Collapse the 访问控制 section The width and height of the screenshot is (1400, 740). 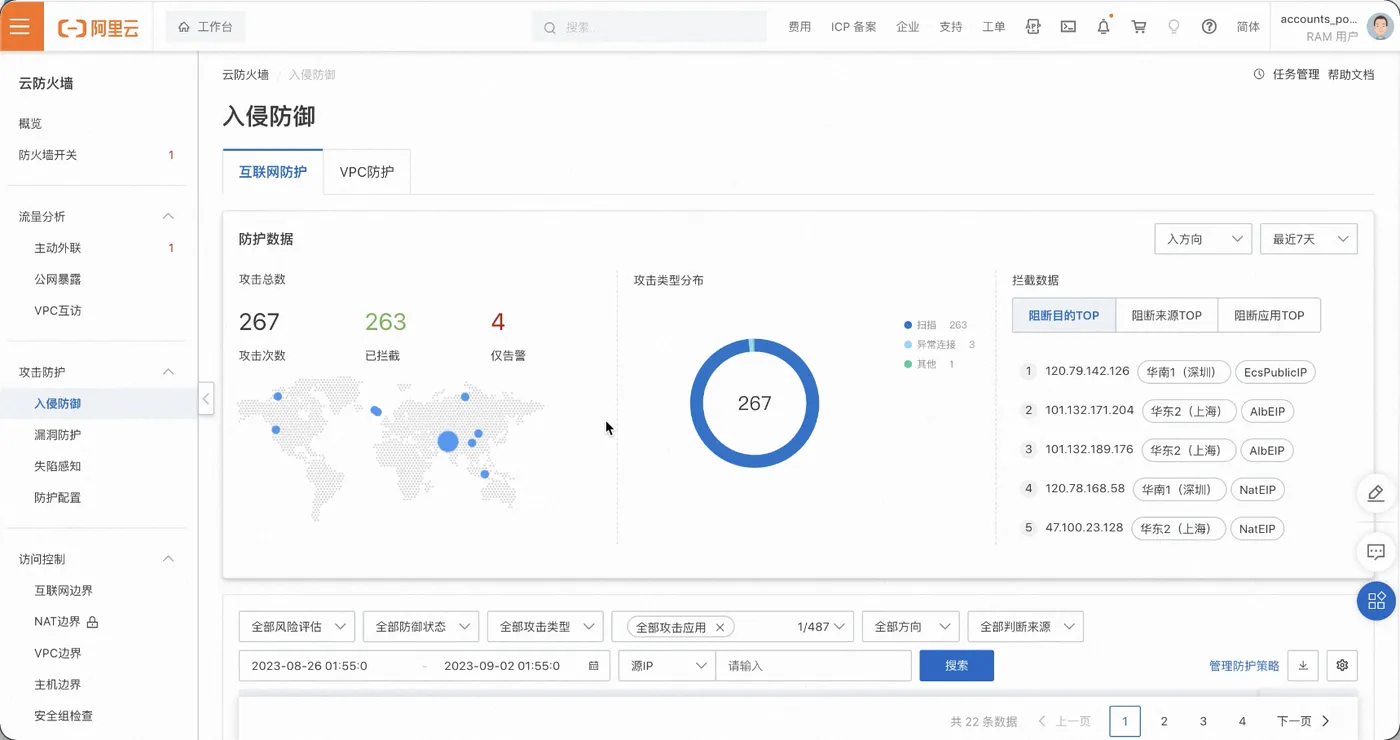[x=168, y=559]
